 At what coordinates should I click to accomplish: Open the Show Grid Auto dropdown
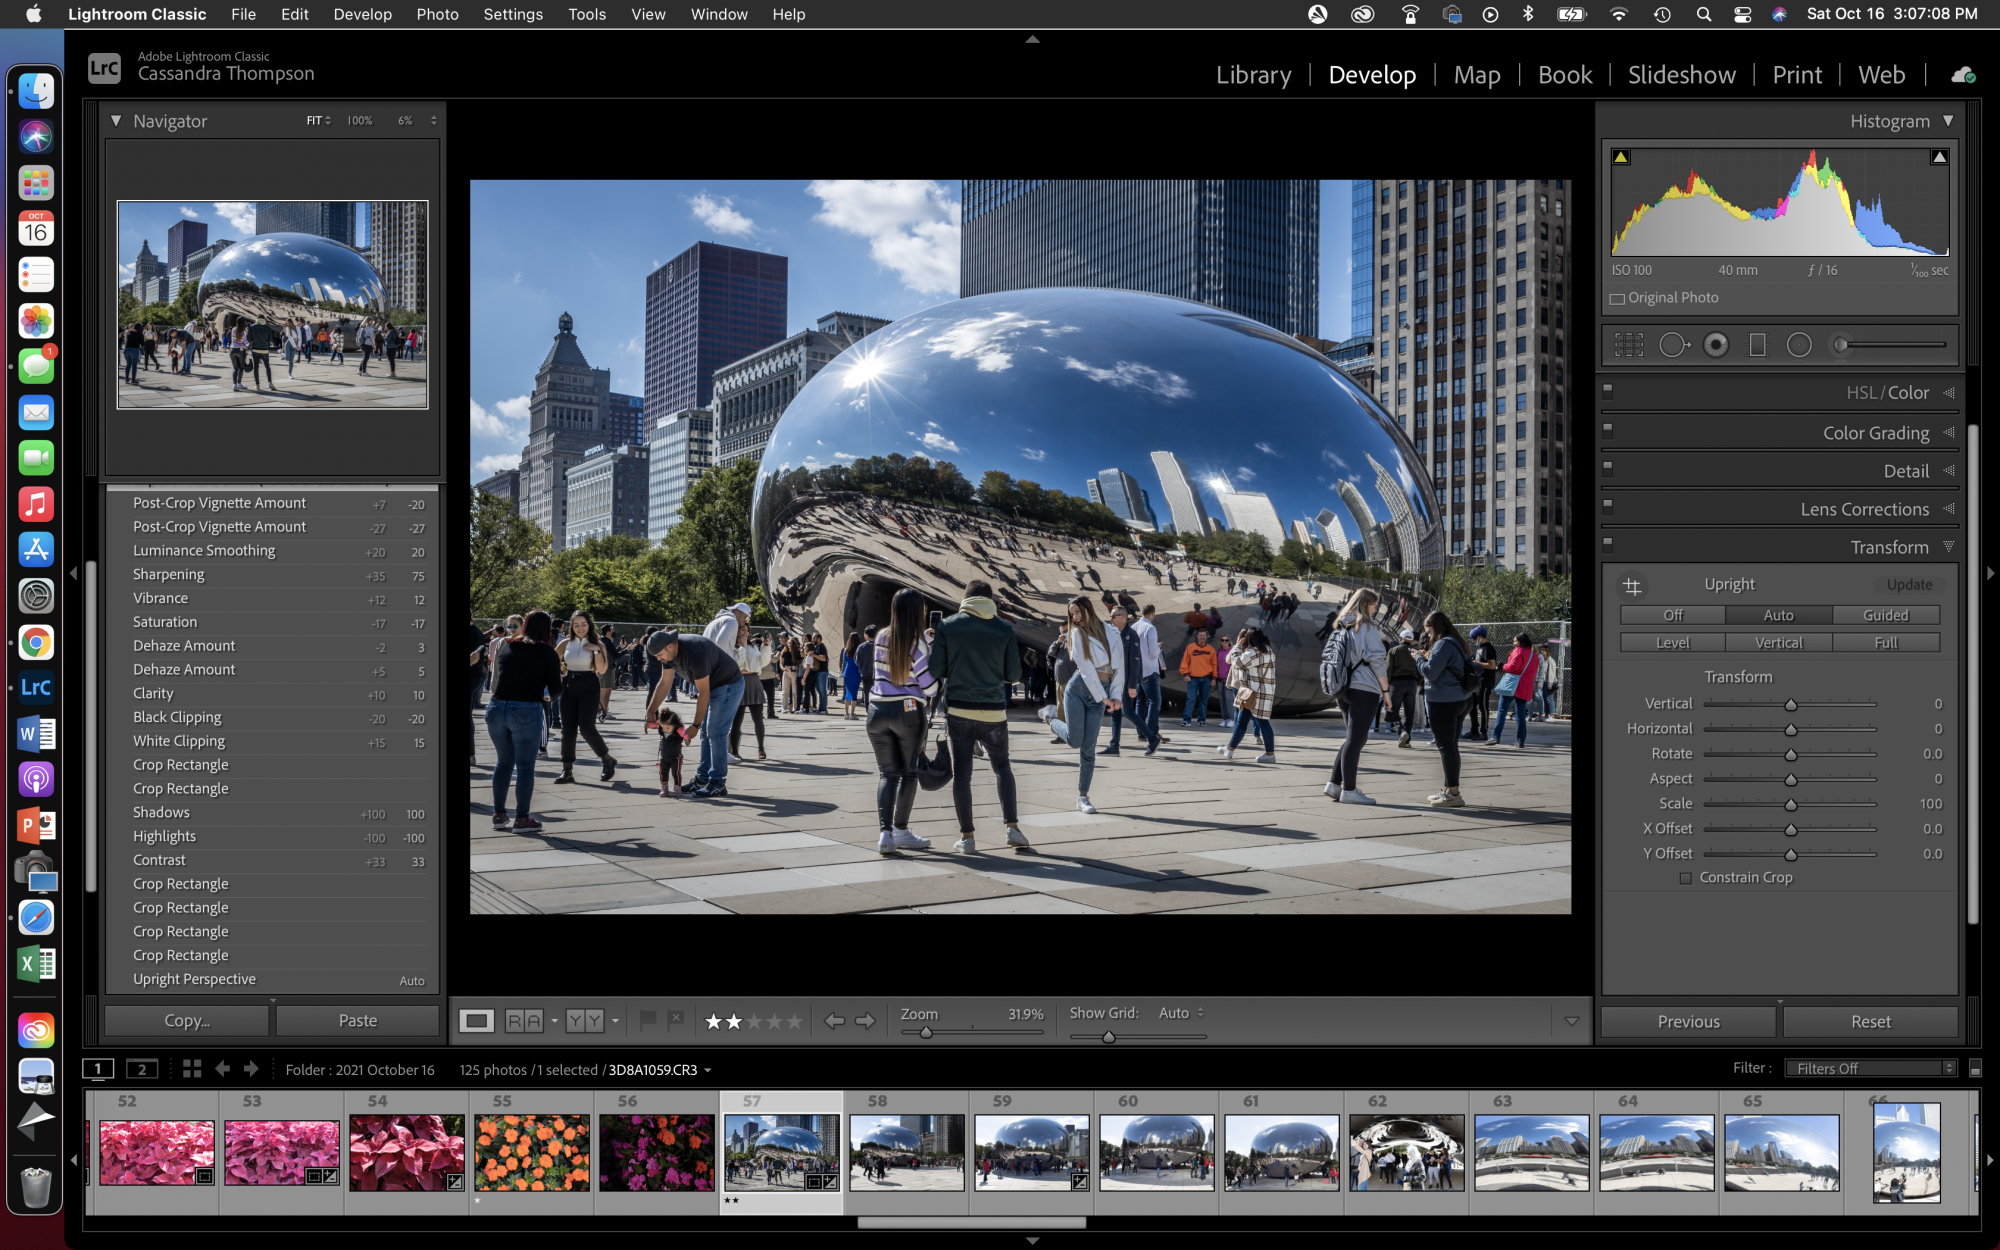(x=1182, y=1013)
